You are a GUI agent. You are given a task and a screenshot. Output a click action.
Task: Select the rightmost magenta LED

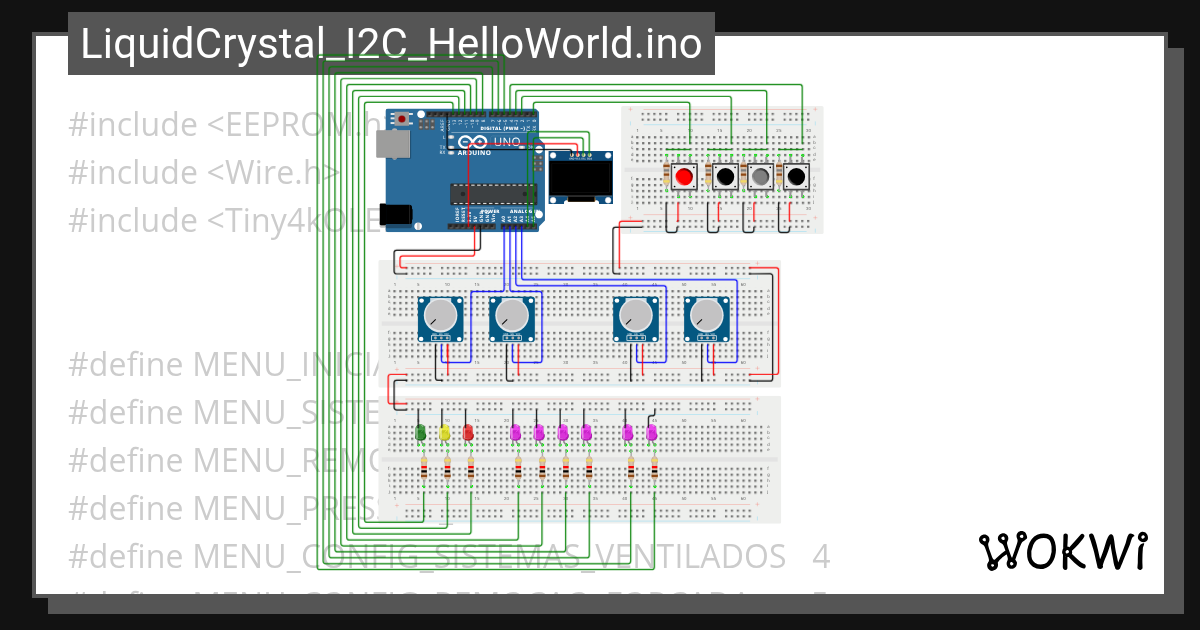click(x=651, y=432)
